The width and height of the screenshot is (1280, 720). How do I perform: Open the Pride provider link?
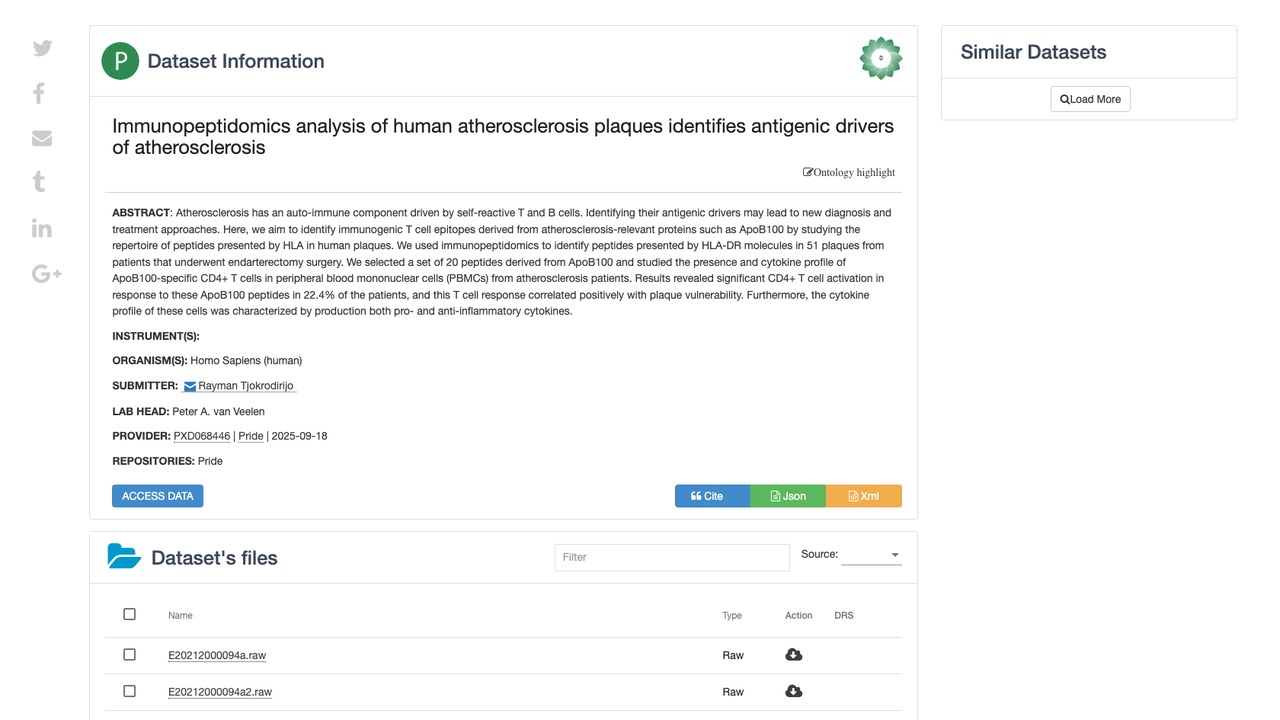tap(251, 436)
